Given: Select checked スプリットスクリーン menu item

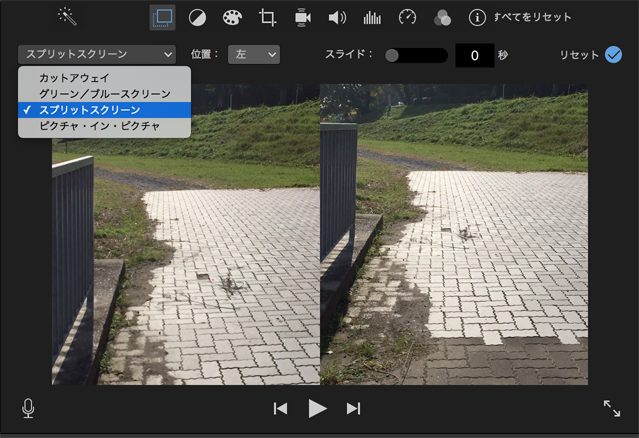Looking at the screenshot, I should point(104,110).
